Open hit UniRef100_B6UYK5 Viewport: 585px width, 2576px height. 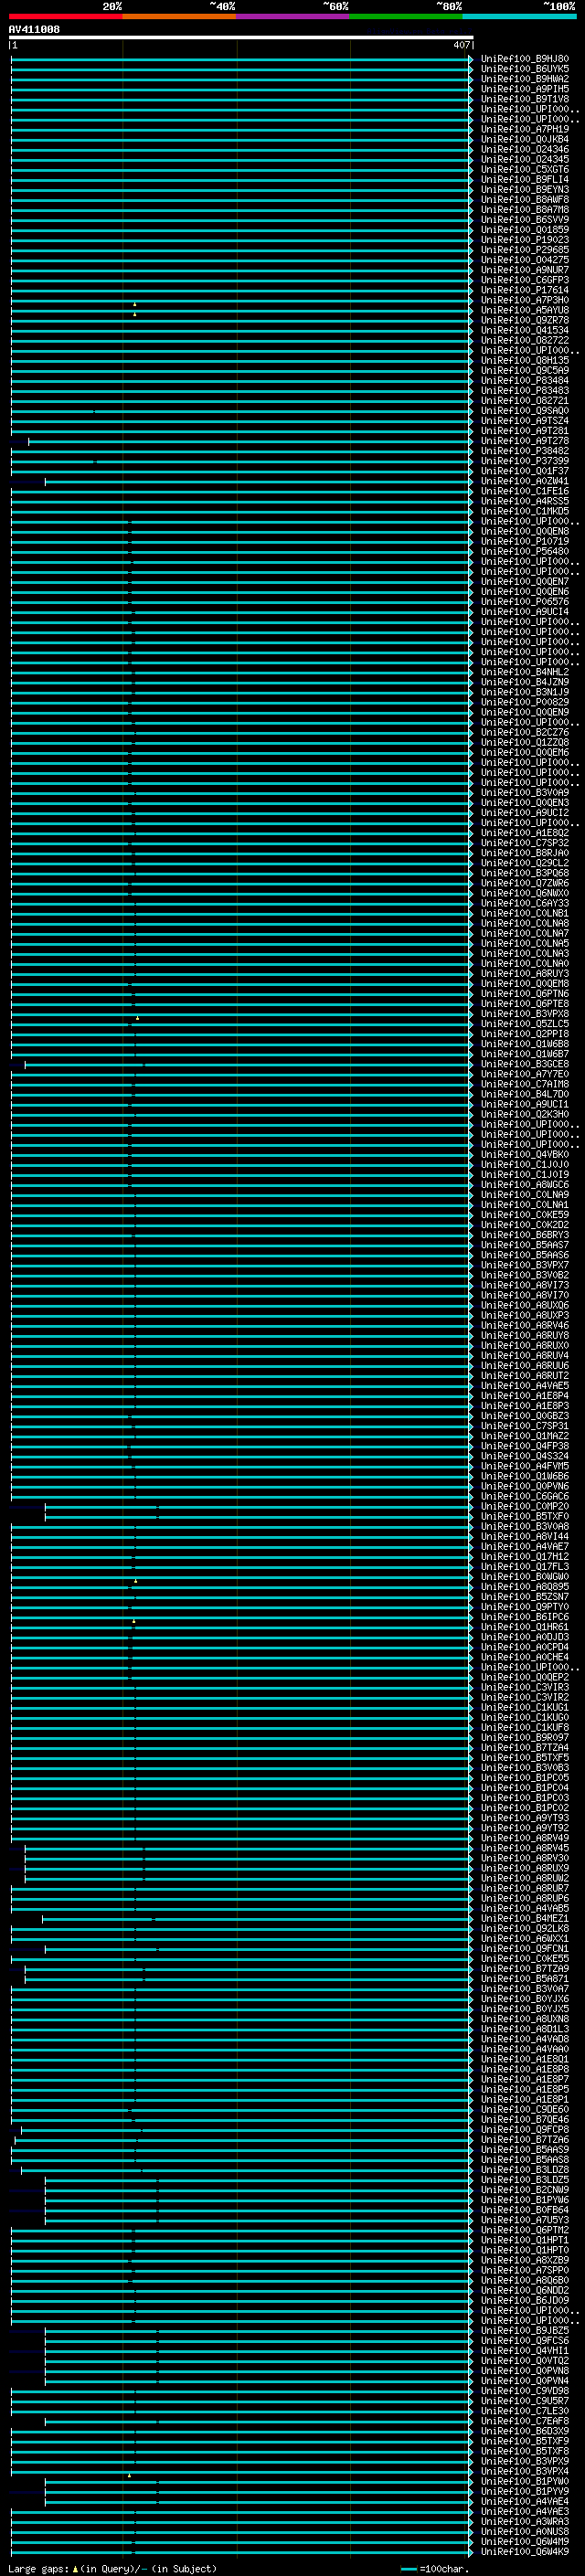tap(525, 69)
